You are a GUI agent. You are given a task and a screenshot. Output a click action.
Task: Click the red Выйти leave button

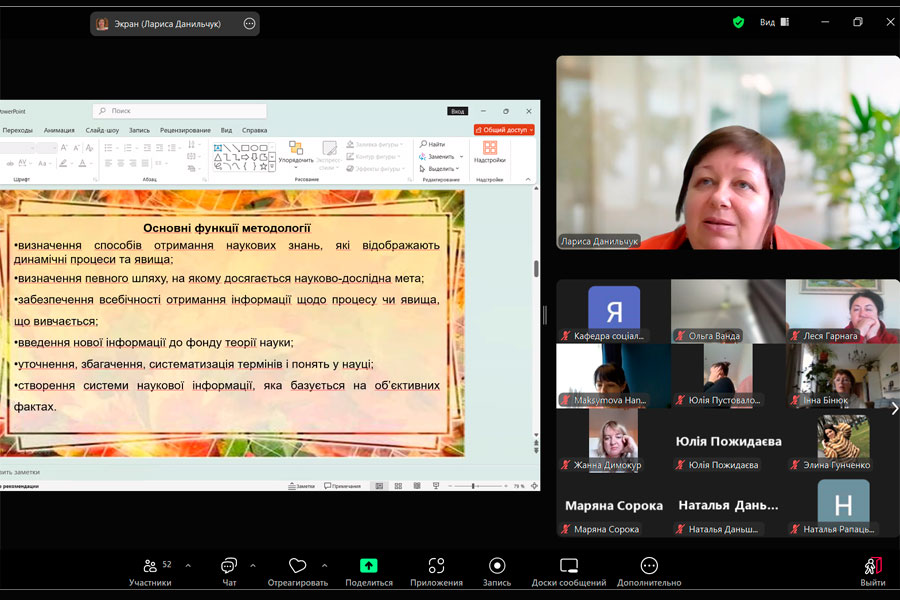point(872,568)
